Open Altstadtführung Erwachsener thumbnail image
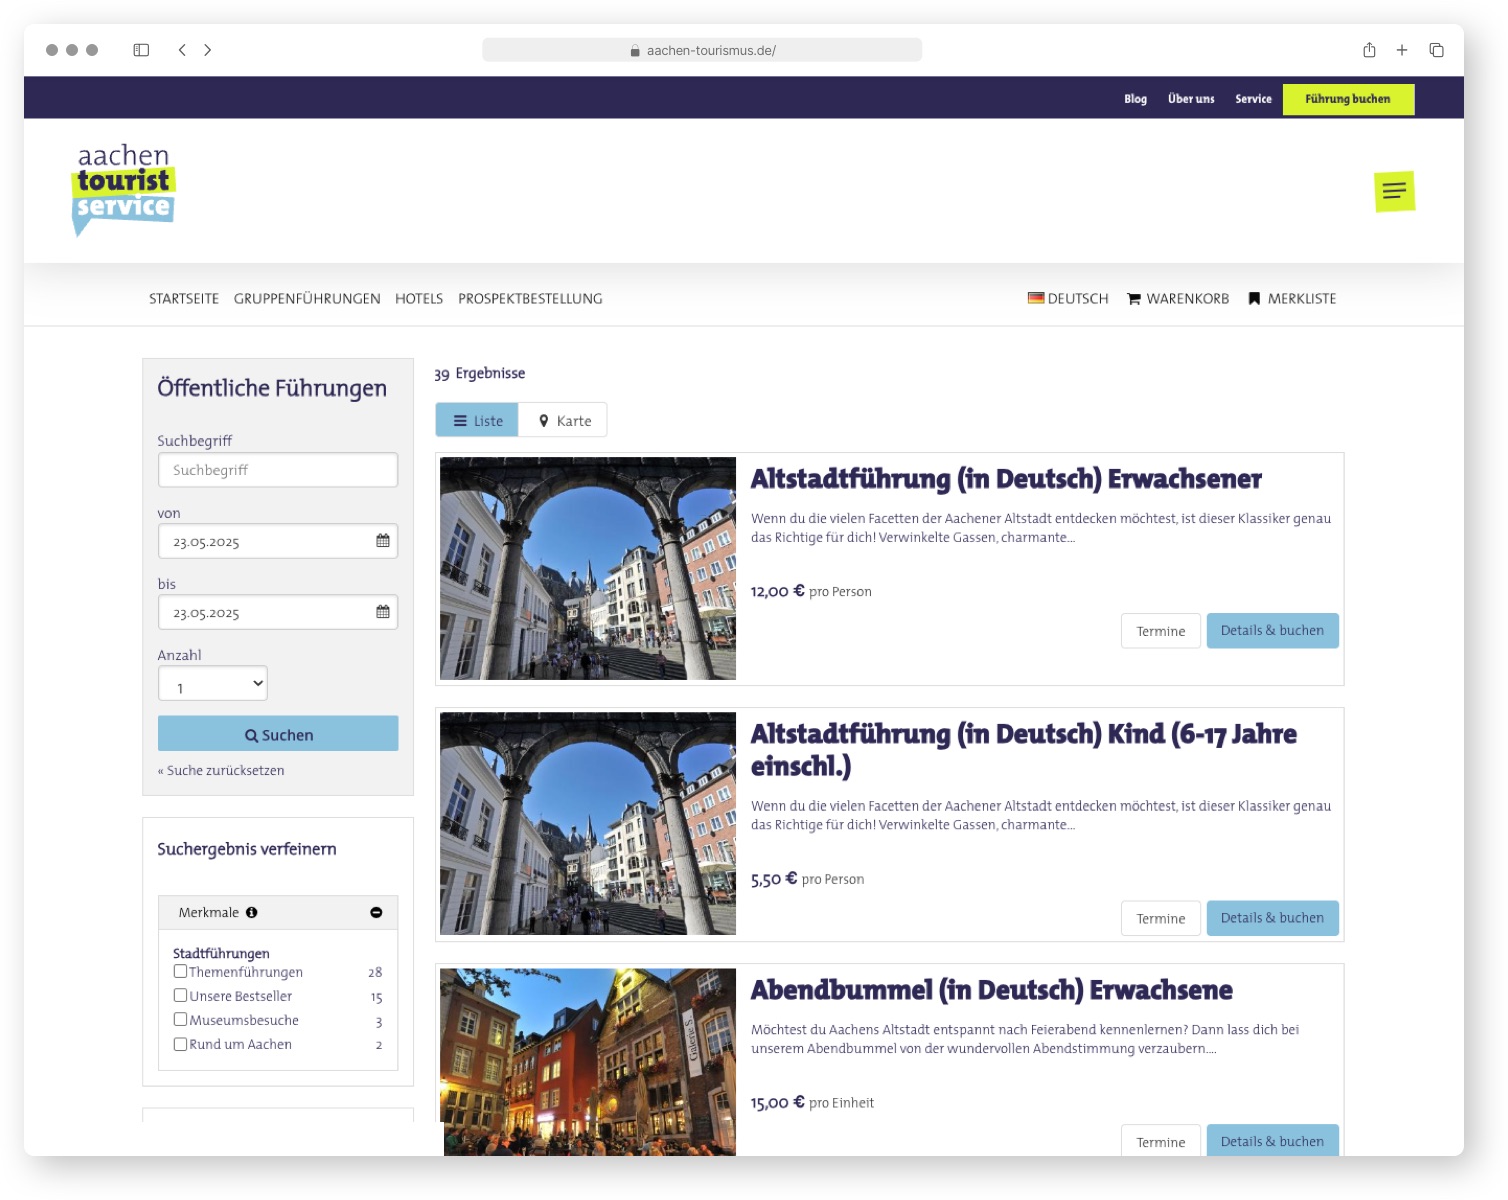The height and width of the screenshot is (1200, 1508). tap(588, 568)
